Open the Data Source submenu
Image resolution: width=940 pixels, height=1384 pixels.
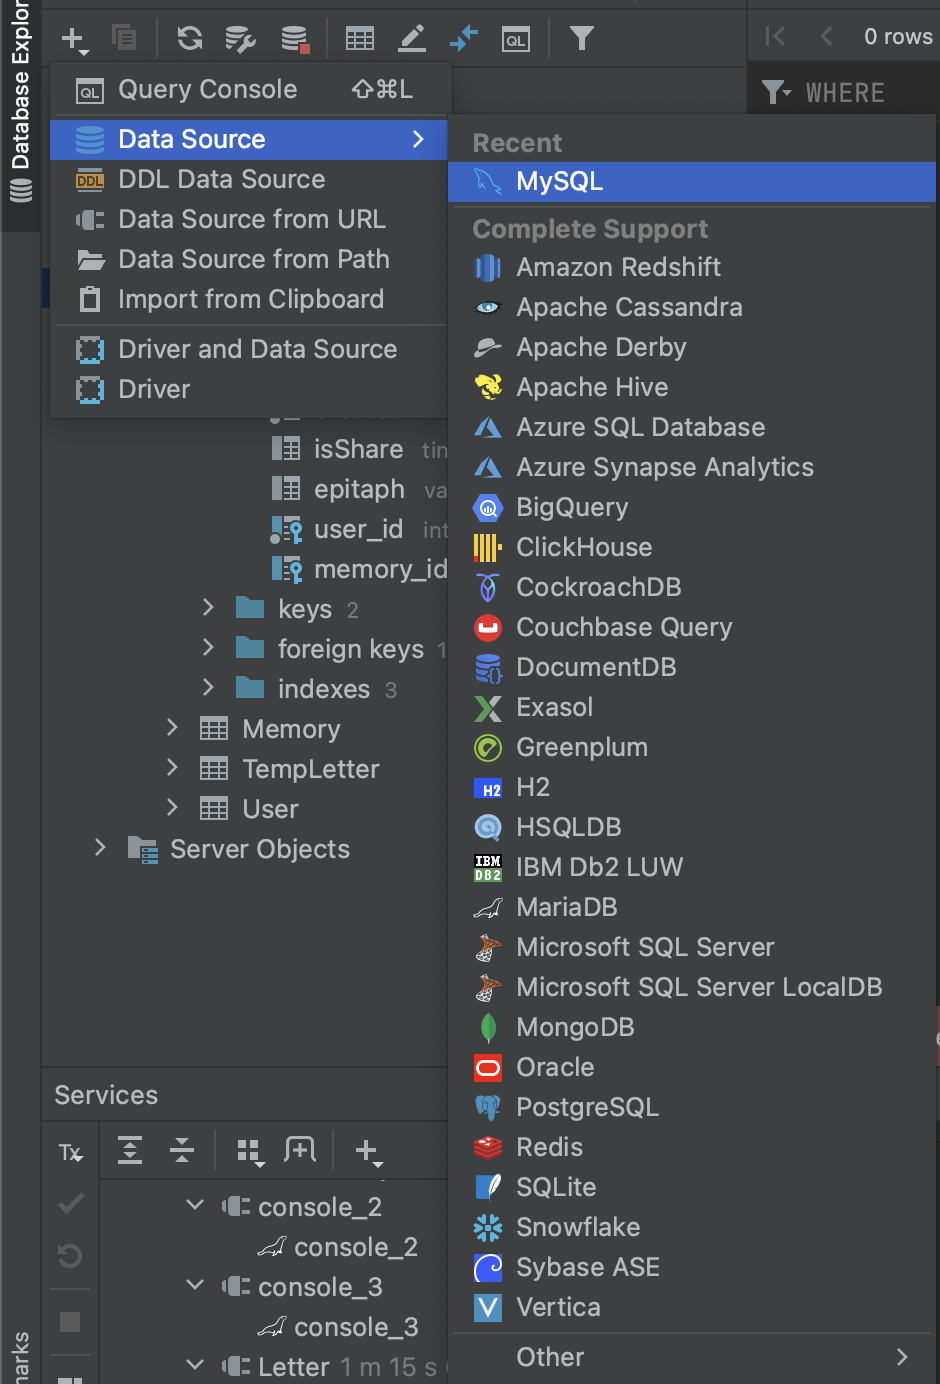click(250, 139)
